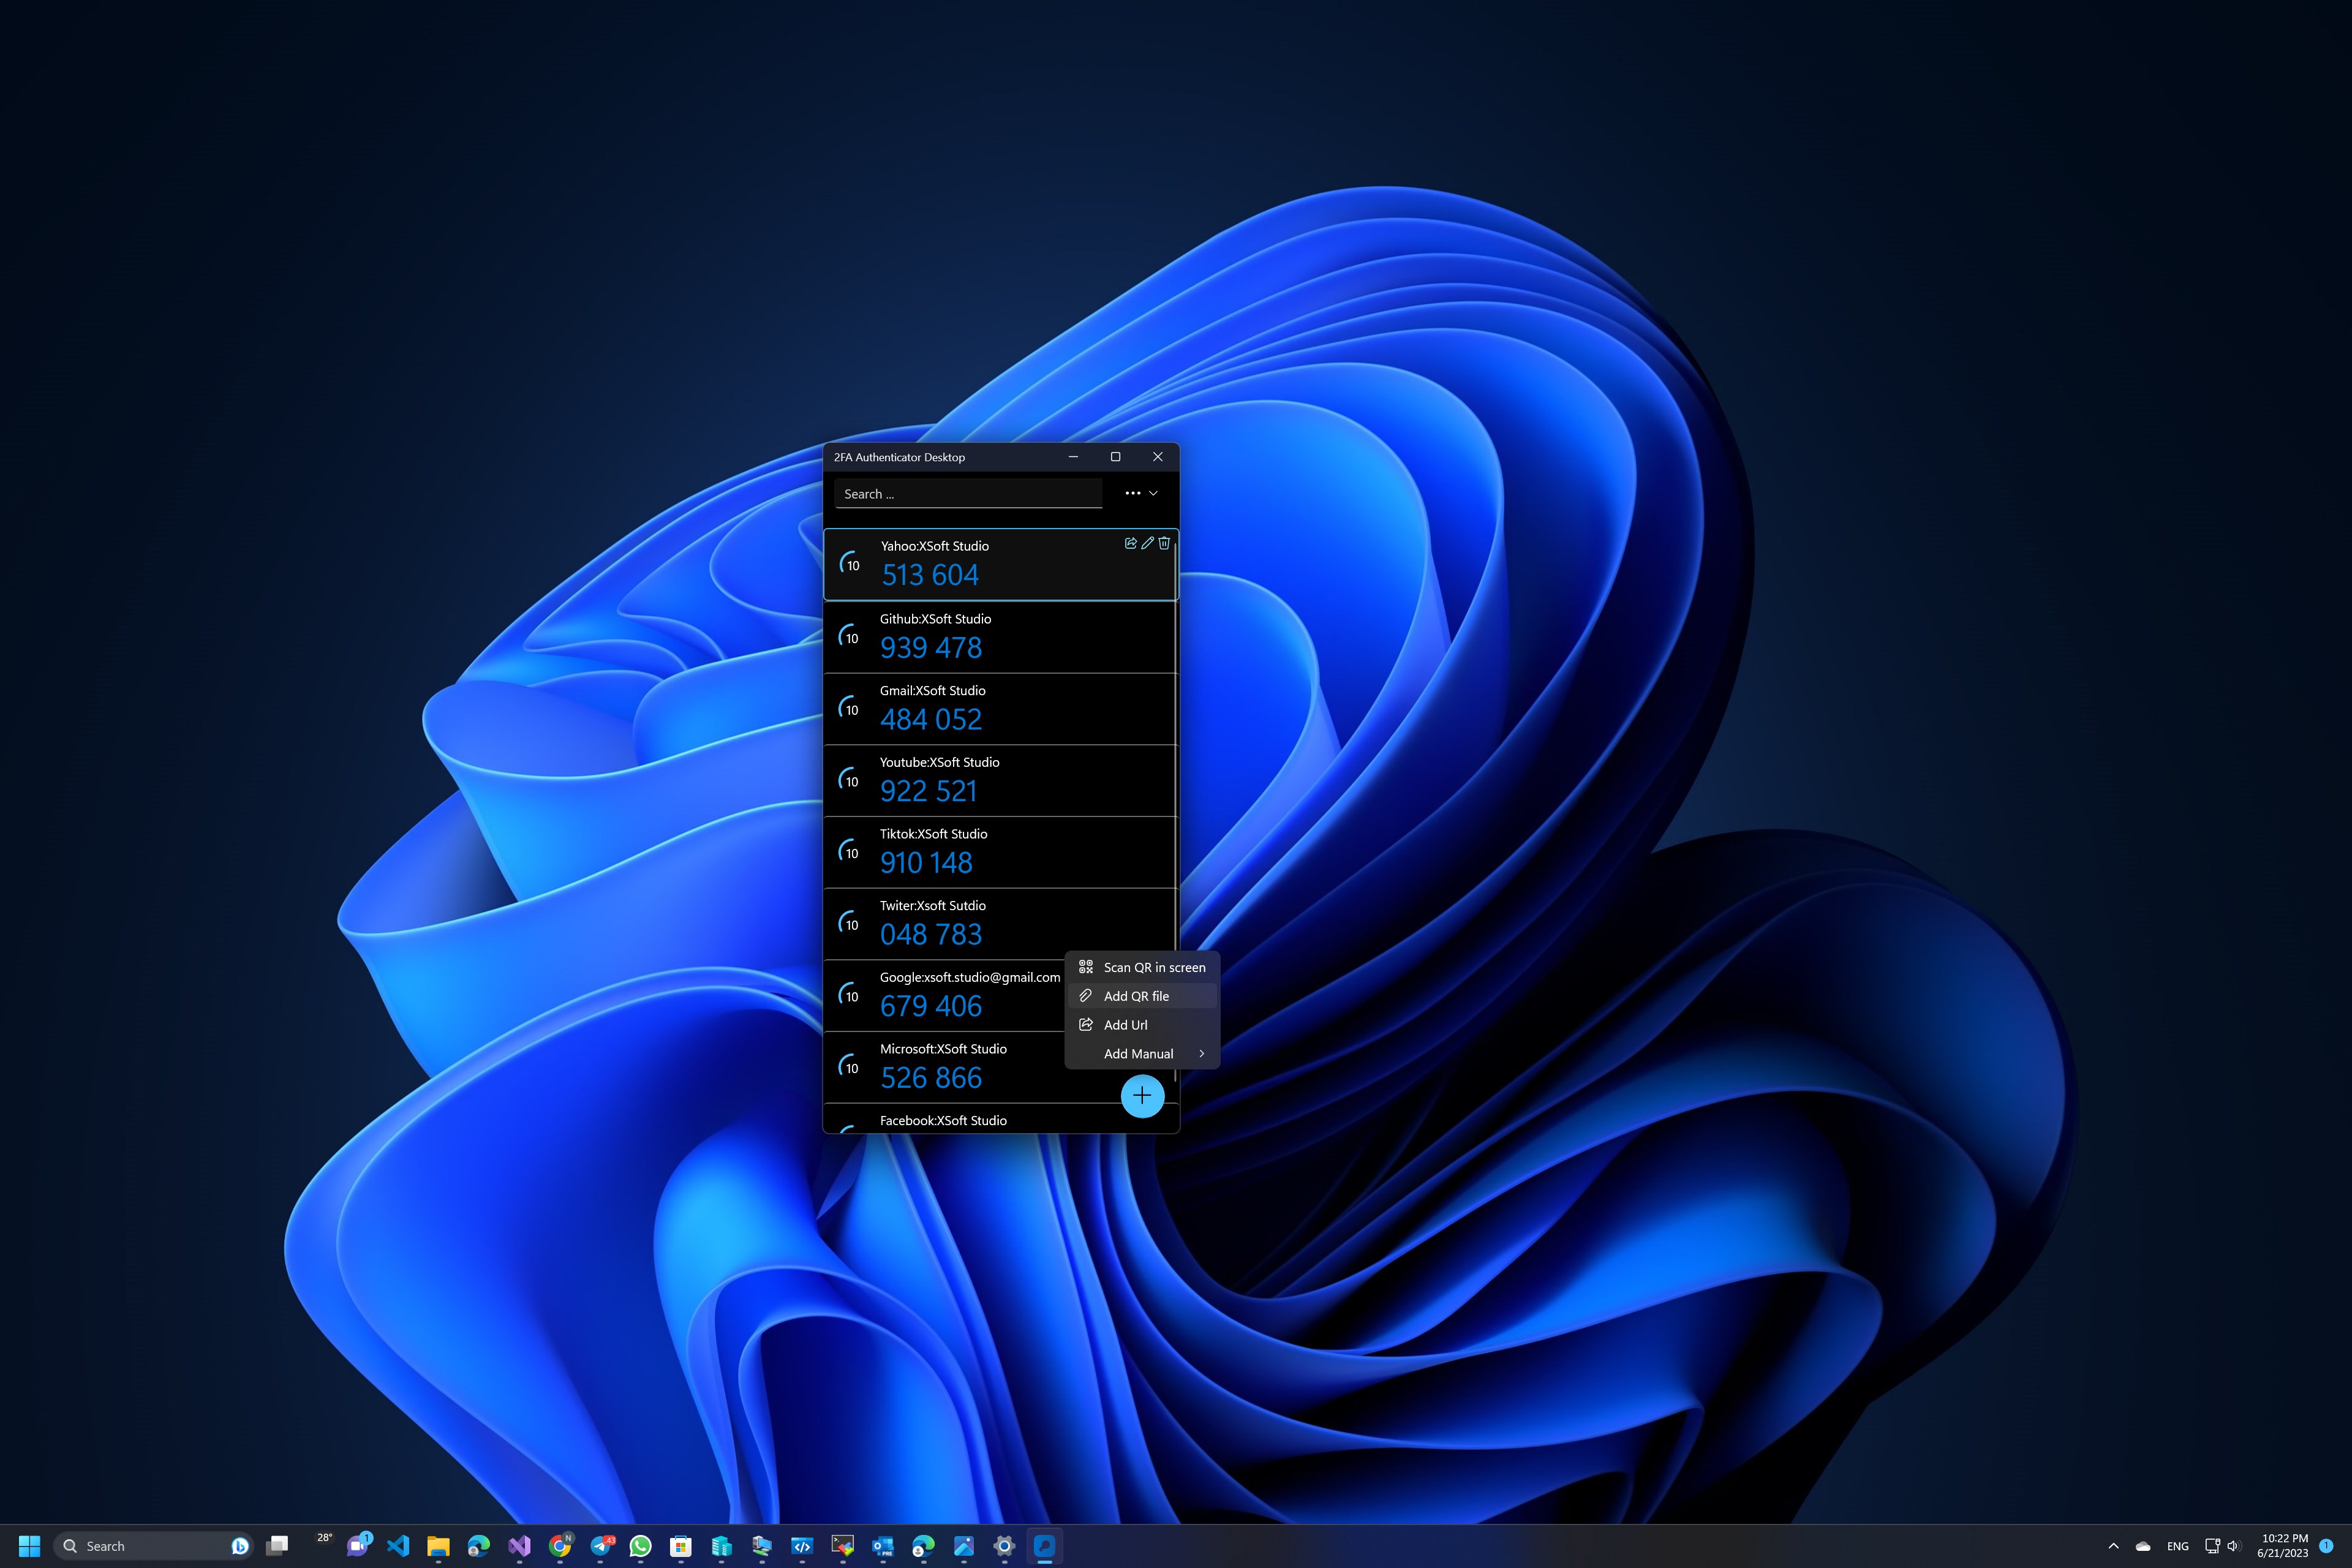Viewport: 2352px width, 1568px height.
Task: Click the Windows Start button
Action: tap(29, 1545)
